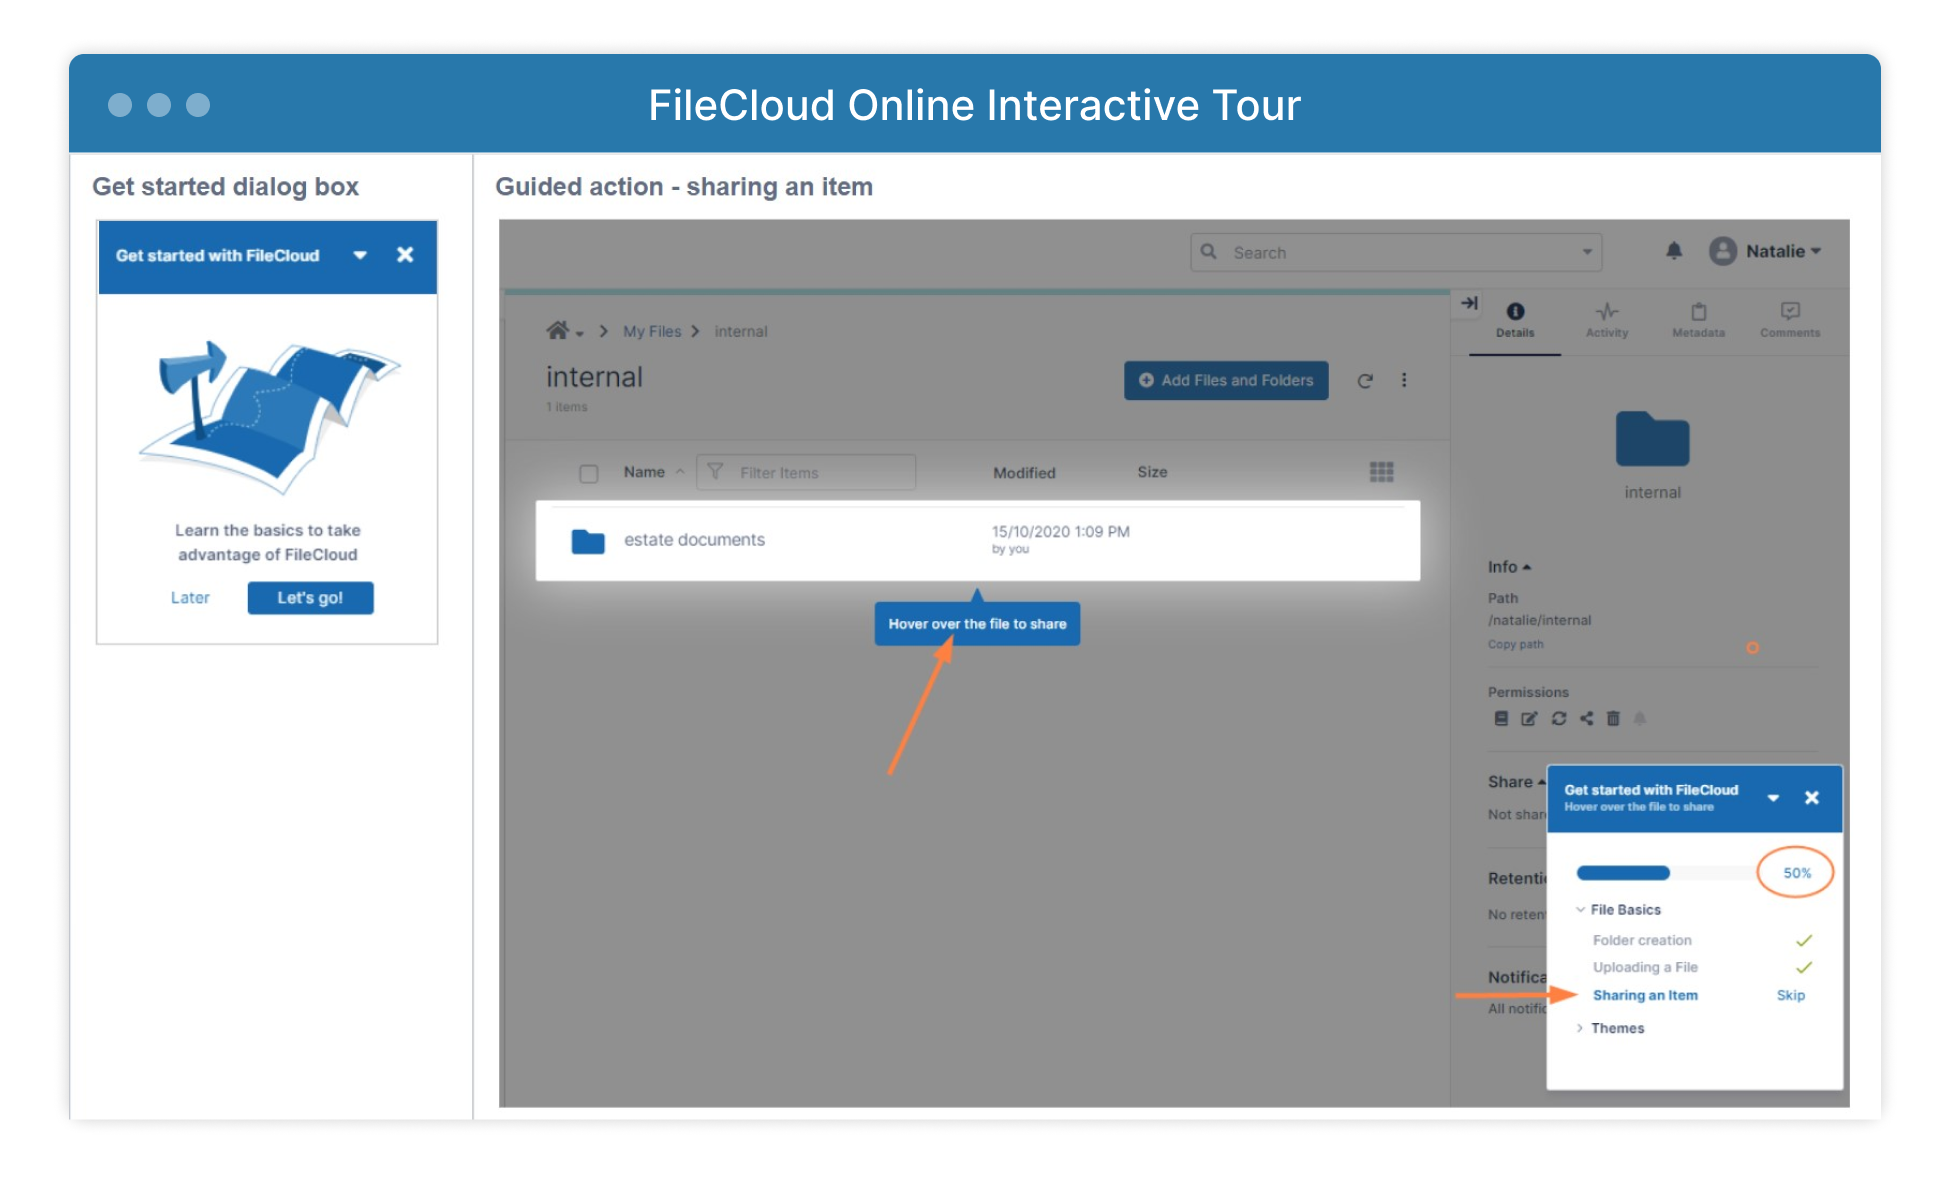This screenshot has height=1200, width=1950.
Task: Refresh the internal folder listing
Action: tap(1365, 380)
